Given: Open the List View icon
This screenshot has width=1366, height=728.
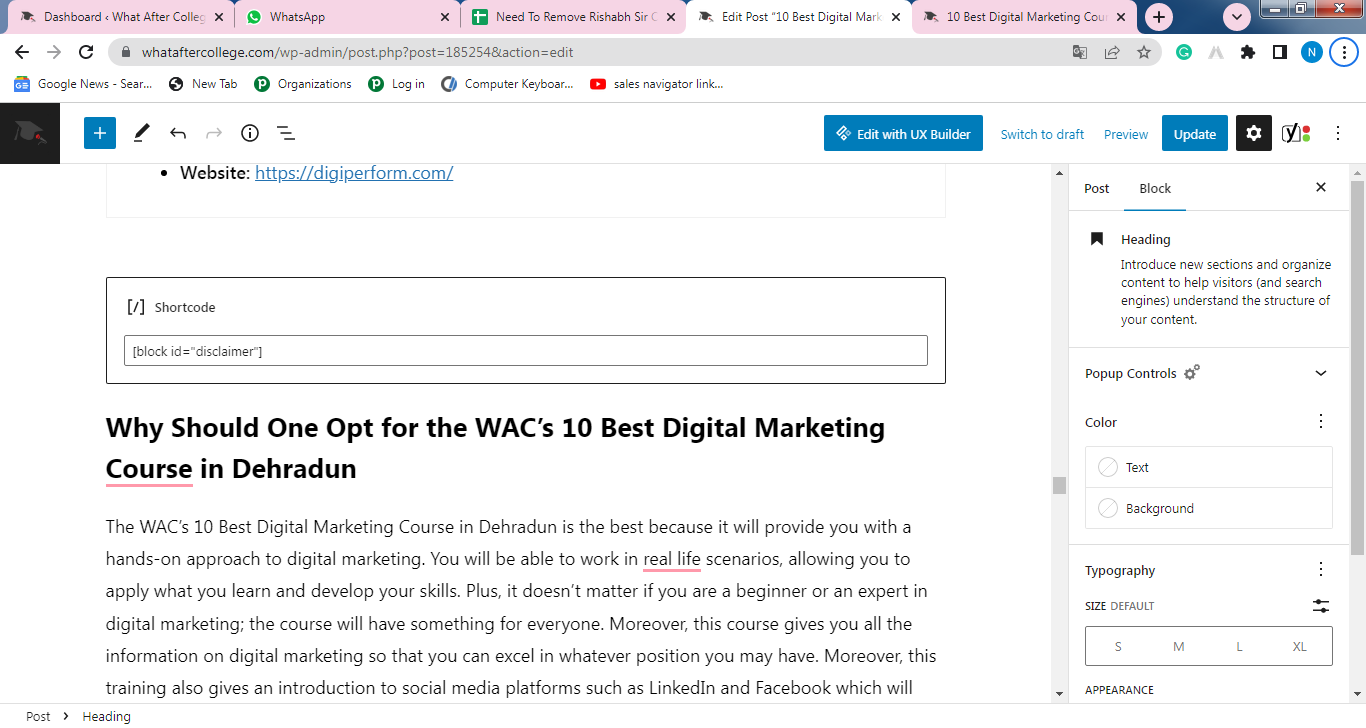Looking at the screenshot, I should 285,133.
